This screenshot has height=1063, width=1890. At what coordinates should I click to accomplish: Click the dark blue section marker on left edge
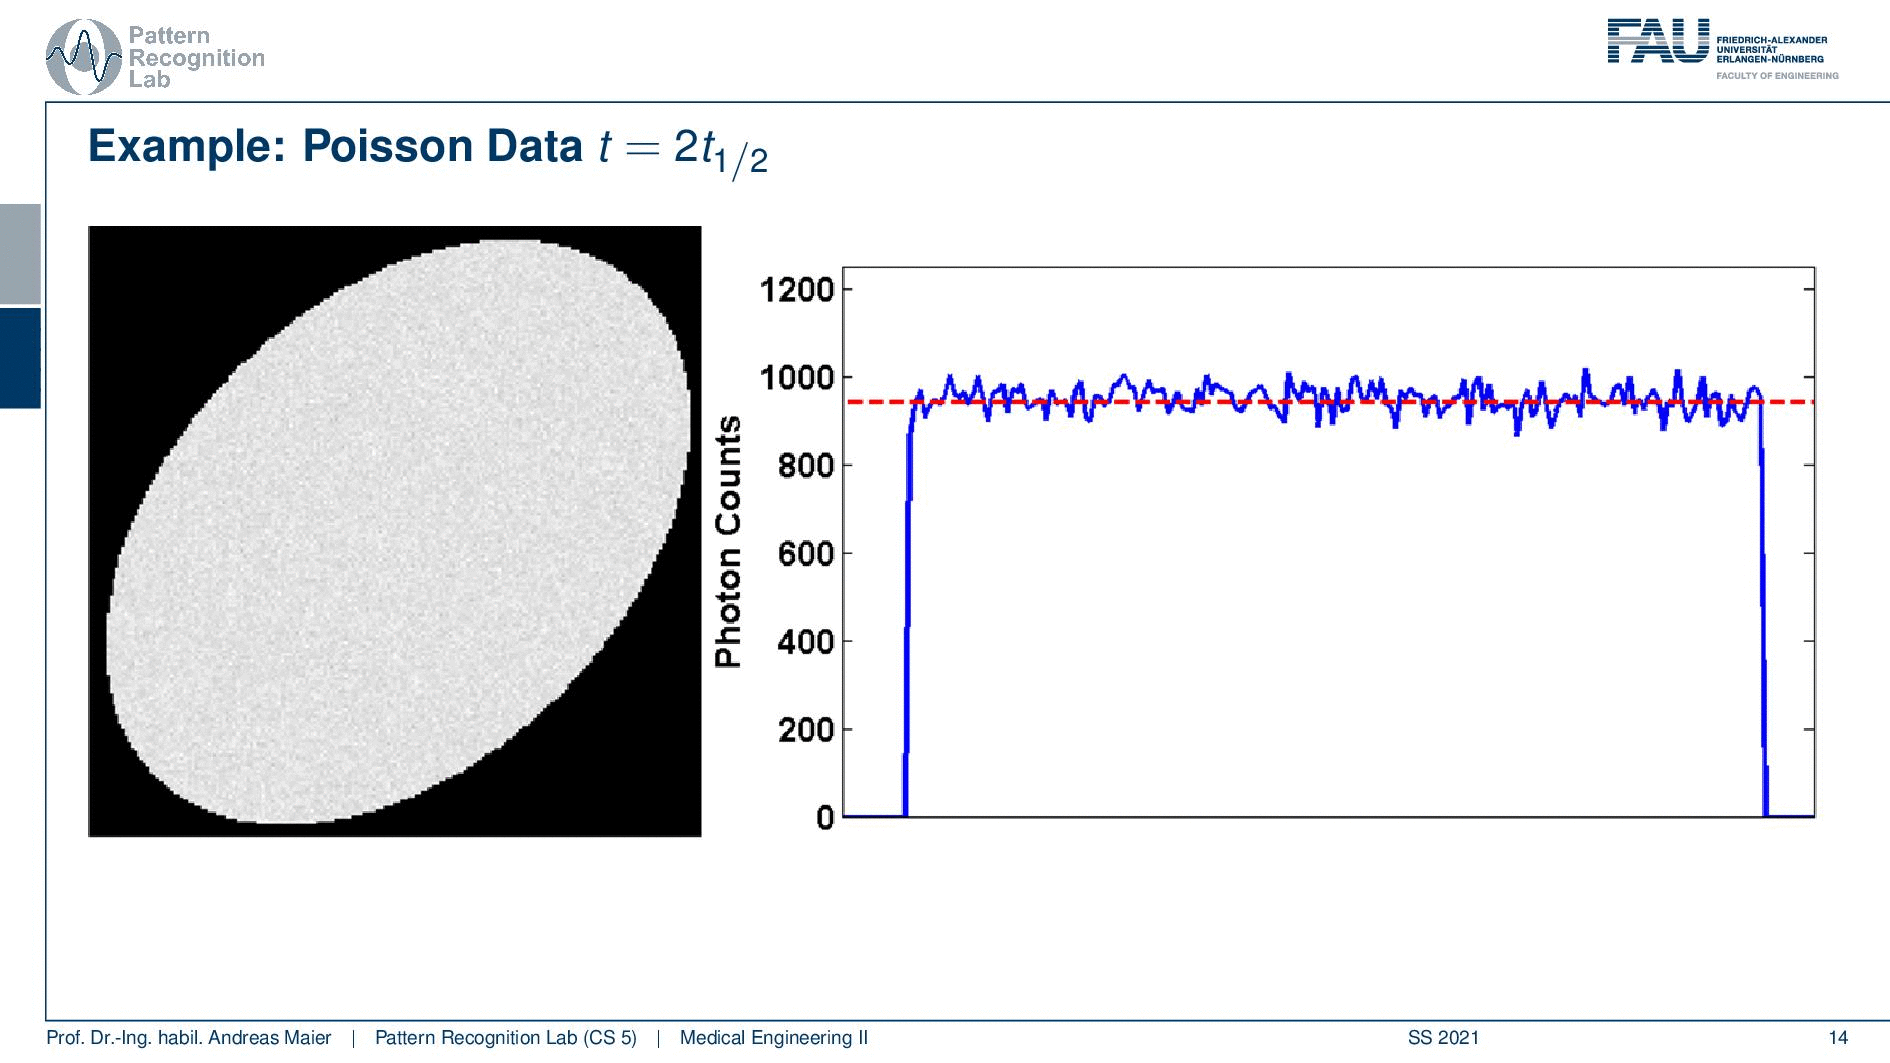(x=20, y=358)
